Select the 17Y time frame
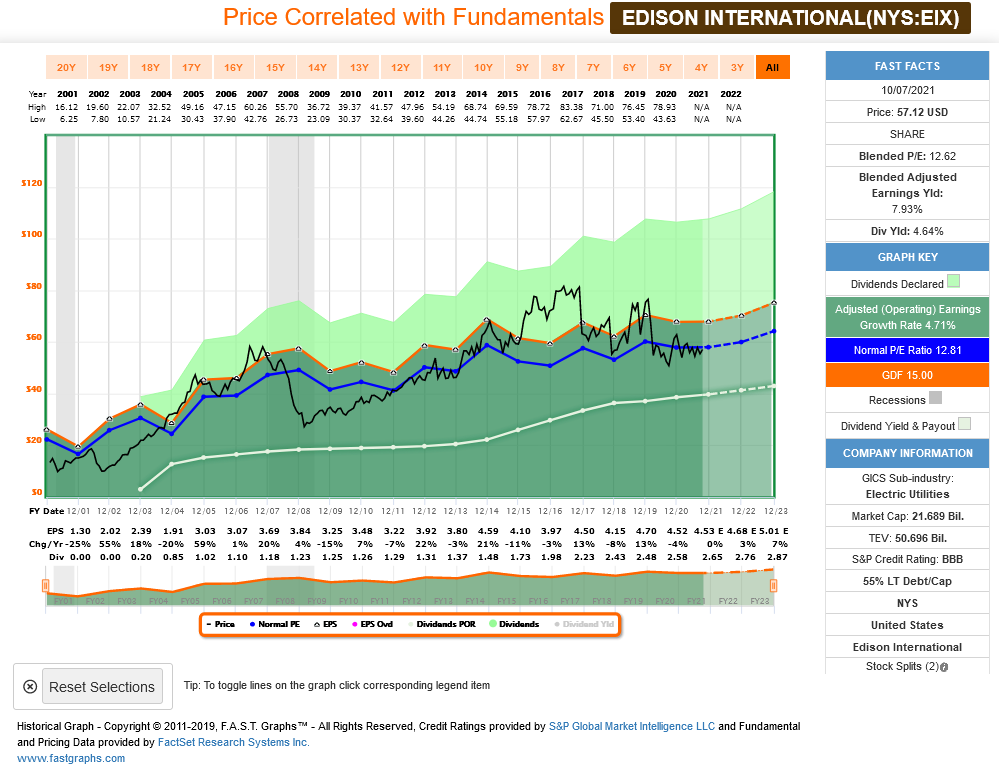This screenshot has height=768, width=999. click(x=192, y=68)
